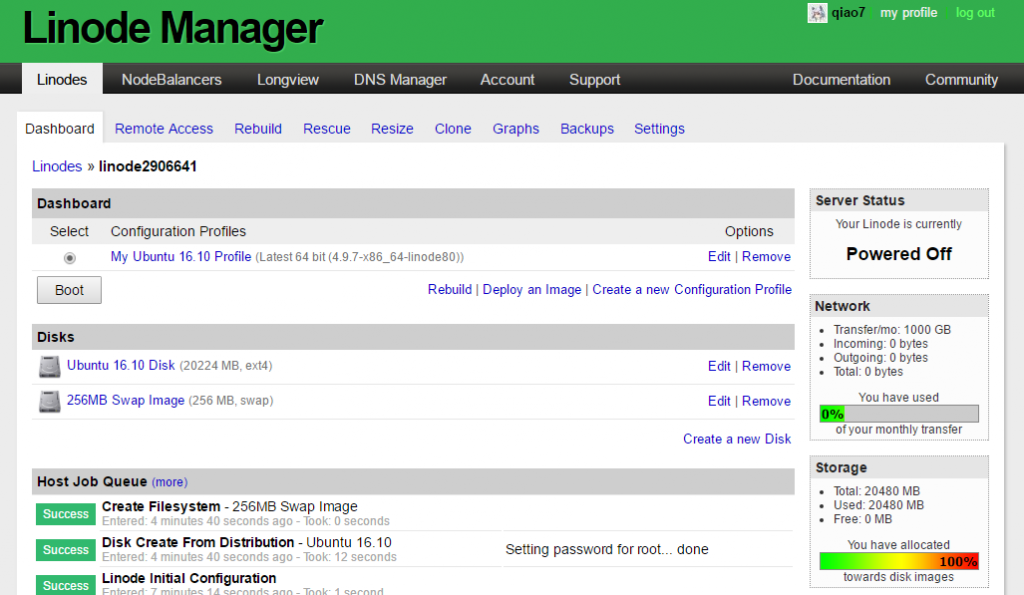Open the Remote Access sub-tab
The width and height of the screenshot is (1024, 595).
tap(164, 129)
